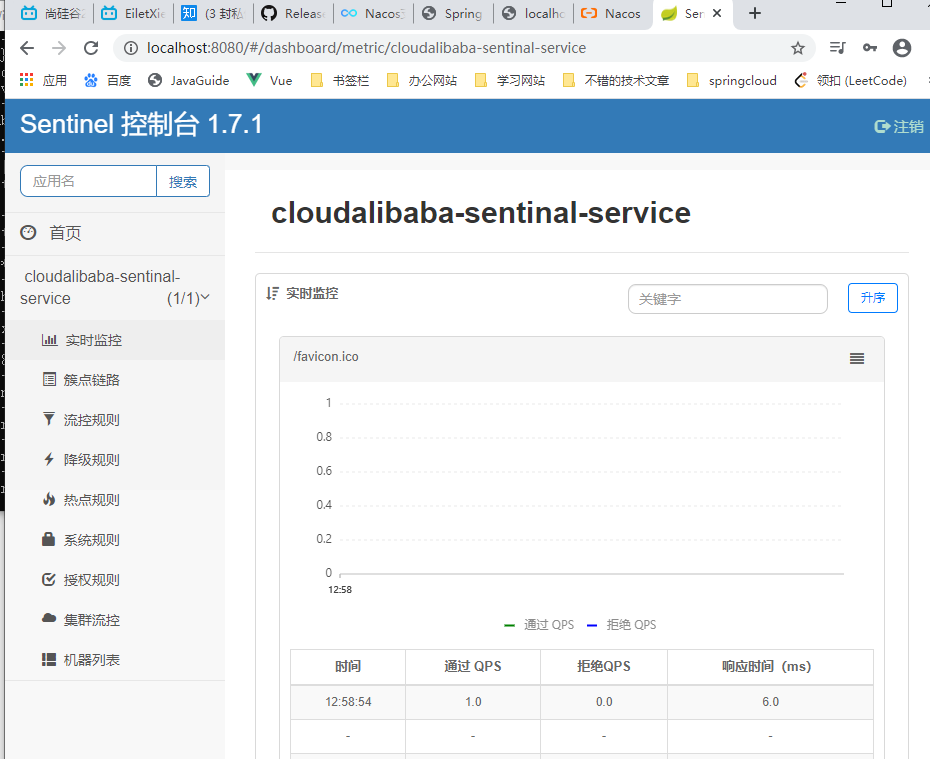The width and height of the screenshot is (930, 759).
Task: Open 机器列表 machine list menu
Action: point(115,660)
